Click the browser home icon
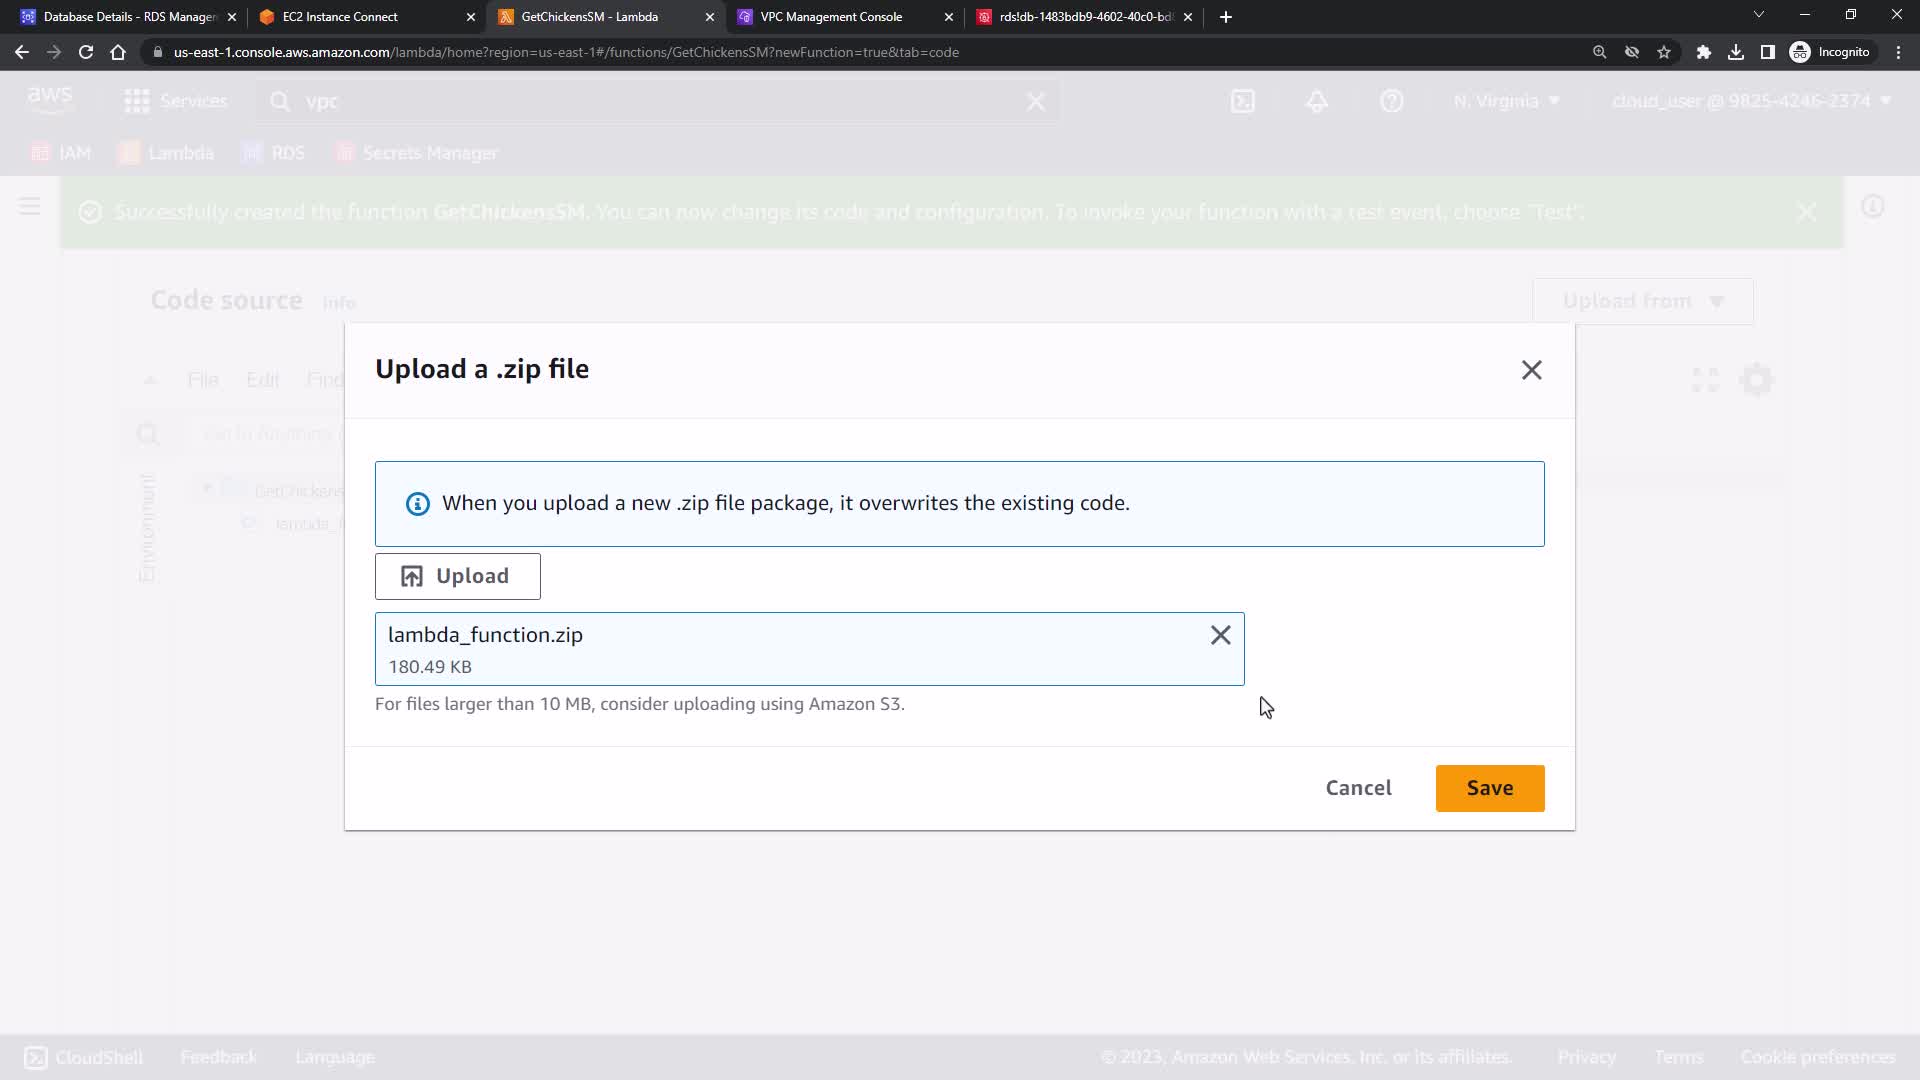Image resolution: width=1920 pixels, height=1080 pixels. click(x=118, y=52)
